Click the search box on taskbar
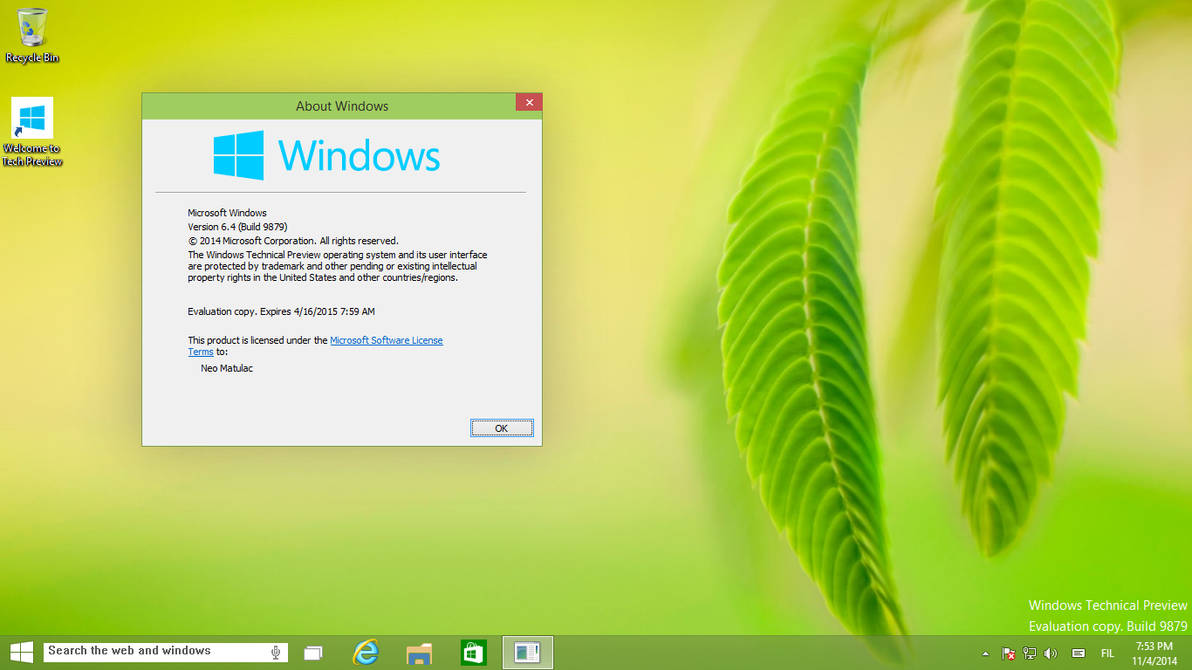The image size is (1192, 670). pyautogui.click(x=166, y=652)
